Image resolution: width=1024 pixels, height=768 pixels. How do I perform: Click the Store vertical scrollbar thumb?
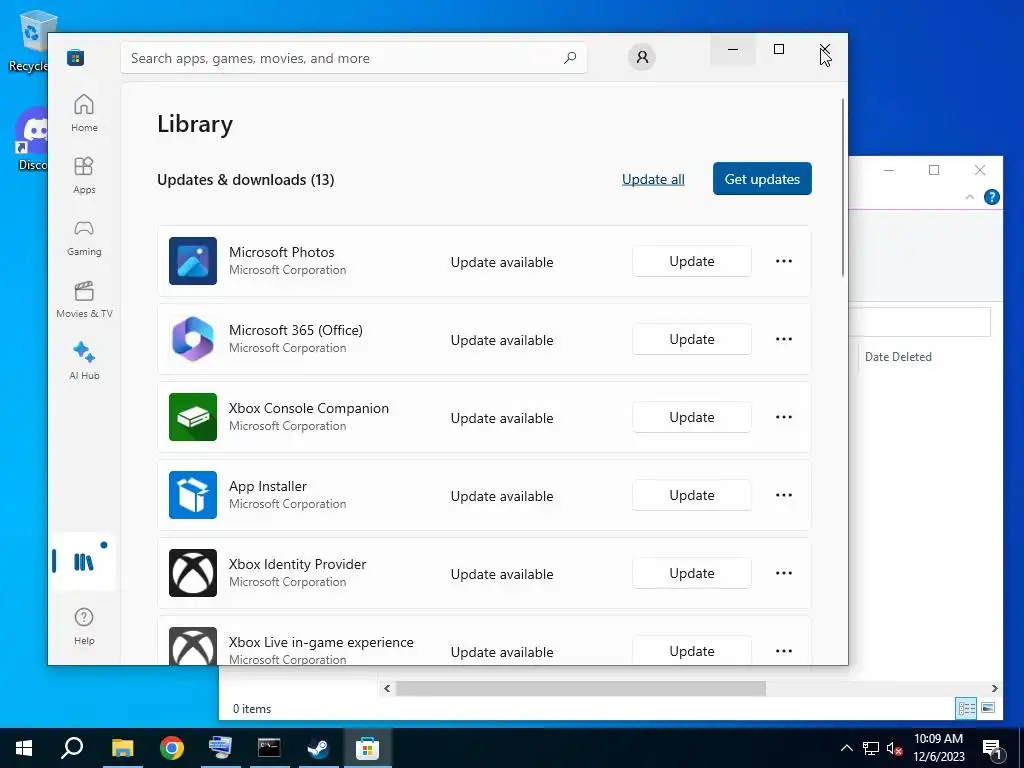[842, 188]
